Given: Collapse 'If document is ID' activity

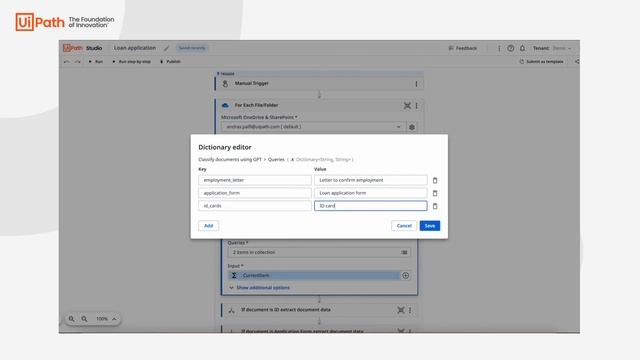Looking at the screenshot, I should point(401,310).
